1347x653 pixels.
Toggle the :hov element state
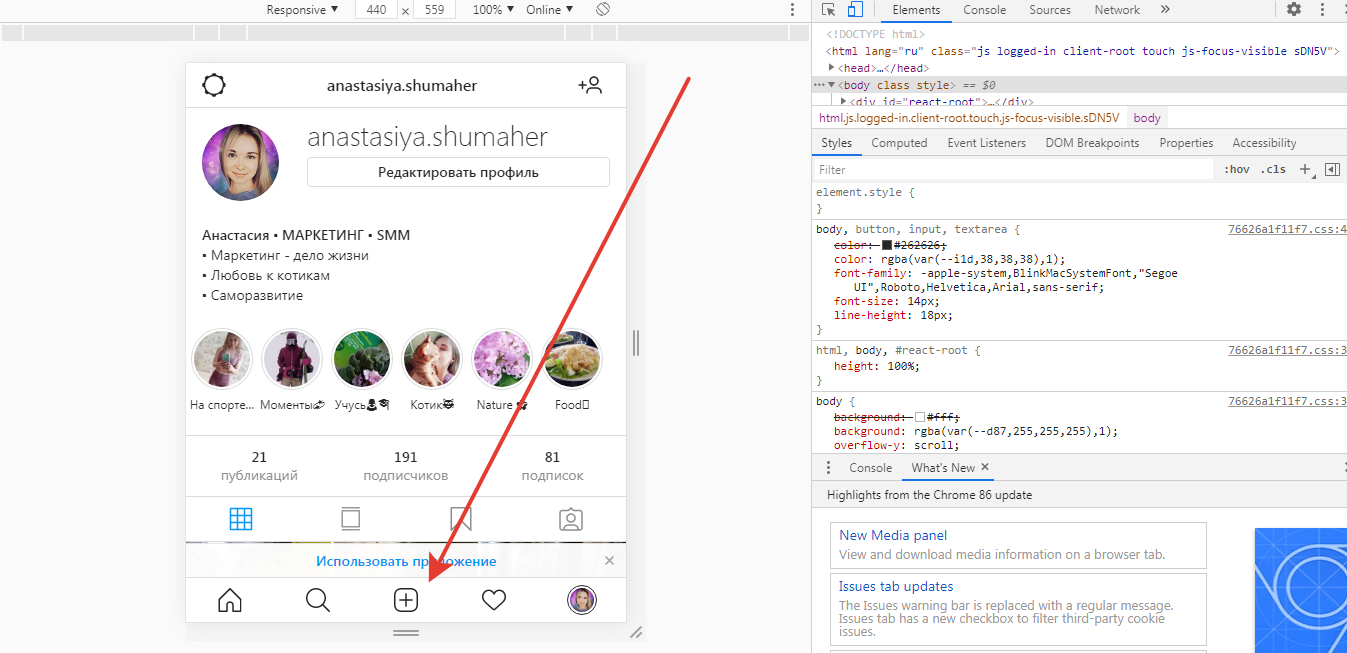pos(1237,170)
